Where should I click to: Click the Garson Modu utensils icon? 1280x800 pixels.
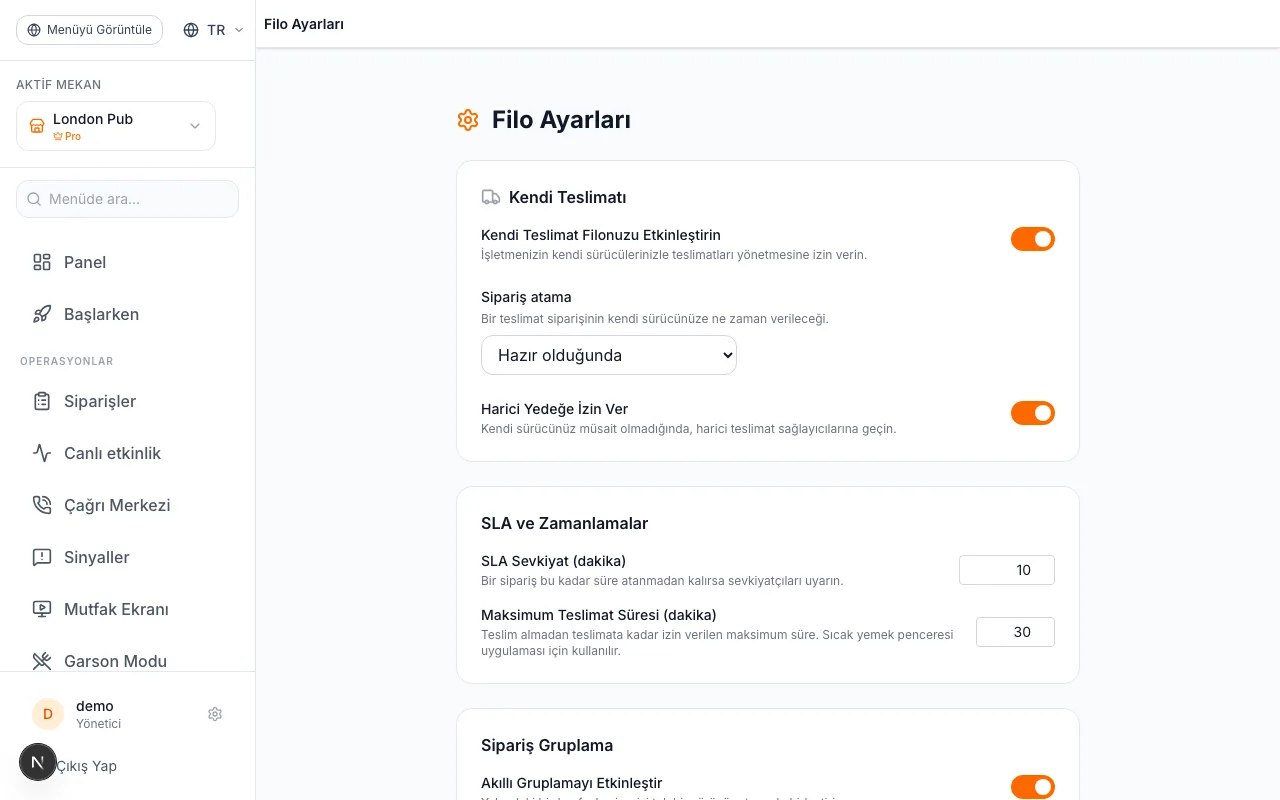pyautogui.click(x=42, y=661)
